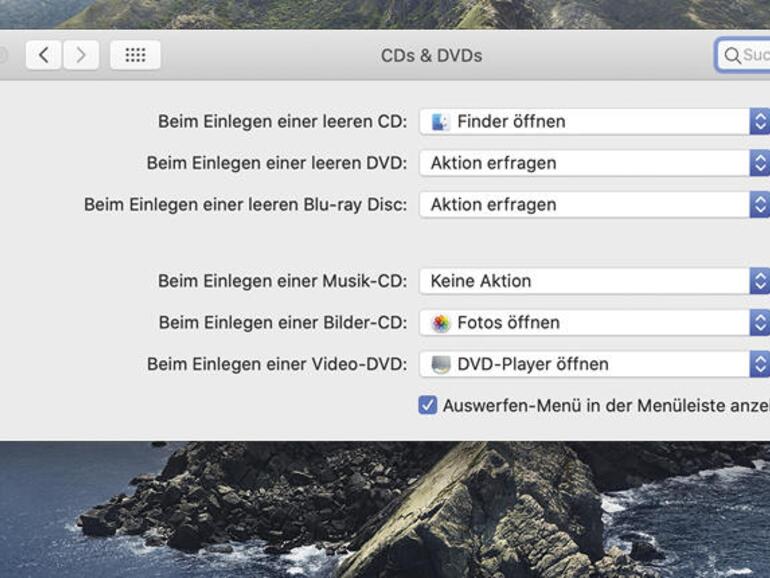The width and height of the screenshot is (770, 578).
Task: Click the Finder icon in CD dropdown
Action: point(440,122)
